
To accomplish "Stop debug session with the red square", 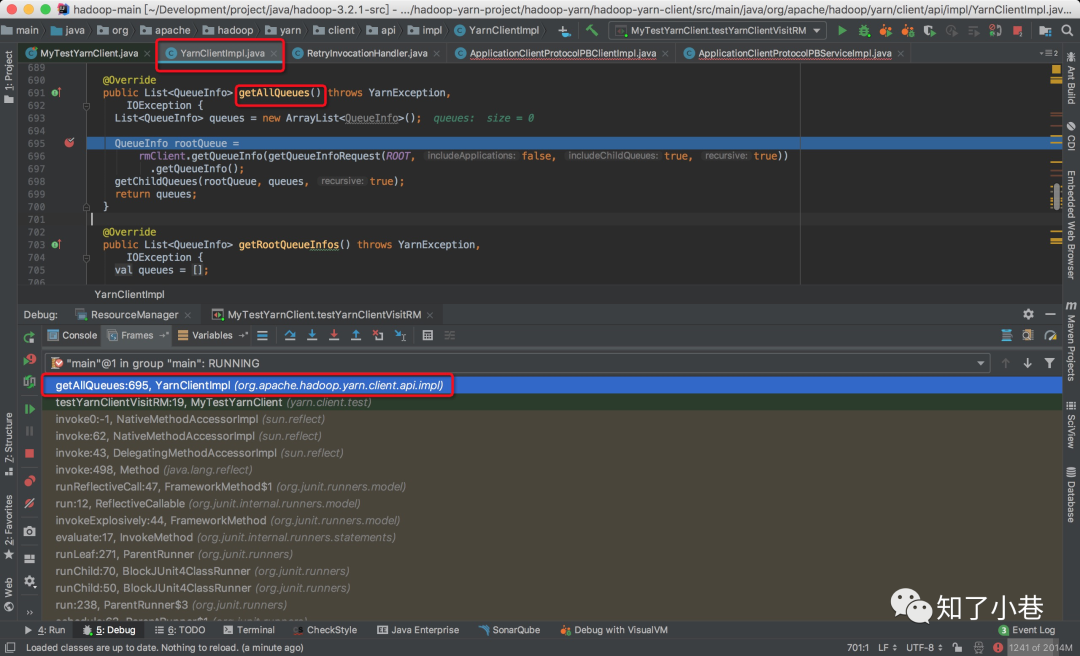I will [29, 453].
